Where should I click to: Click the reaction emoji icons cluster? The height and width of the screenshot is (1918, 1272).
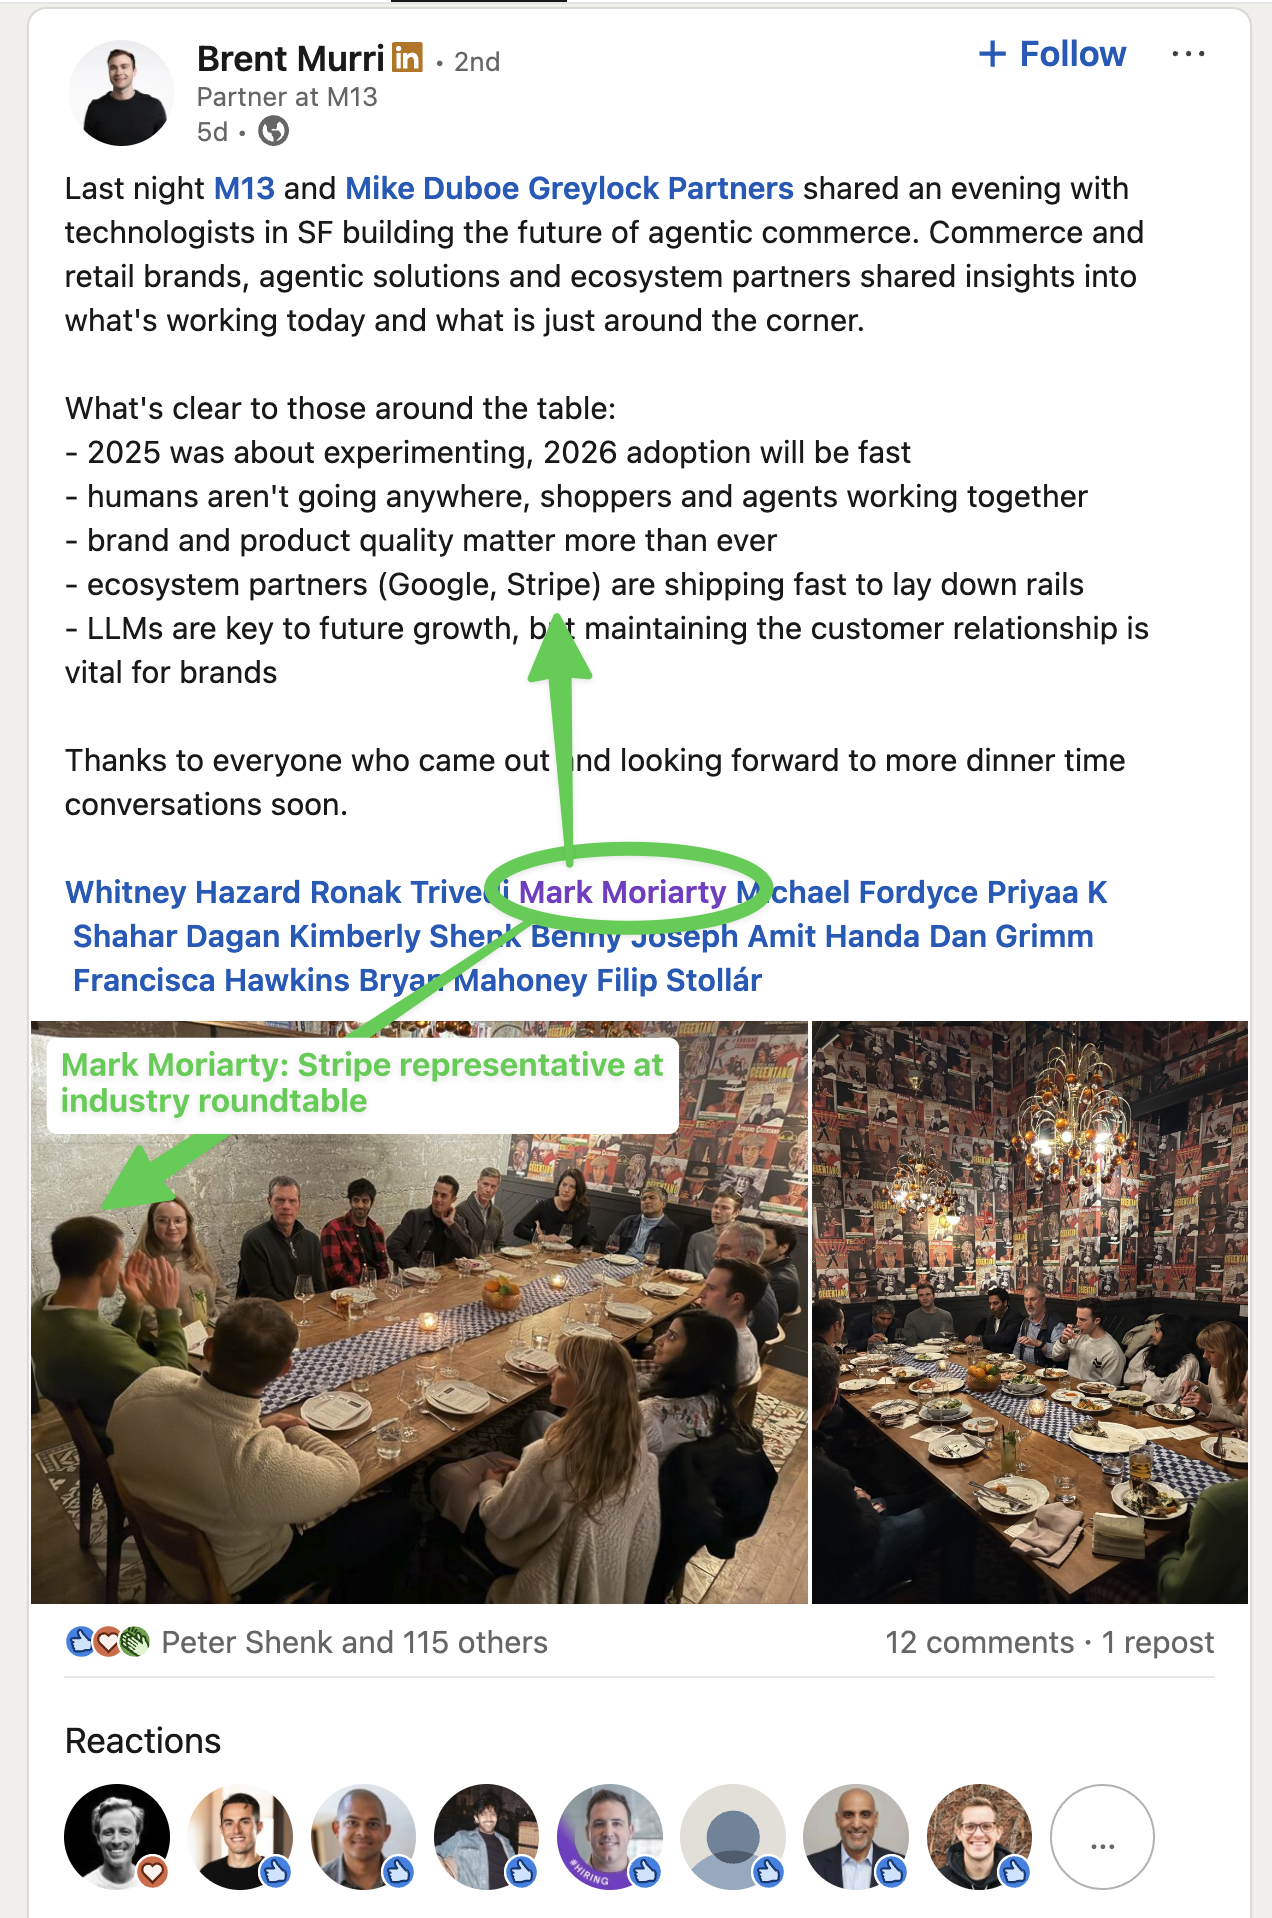(107, 1642)
